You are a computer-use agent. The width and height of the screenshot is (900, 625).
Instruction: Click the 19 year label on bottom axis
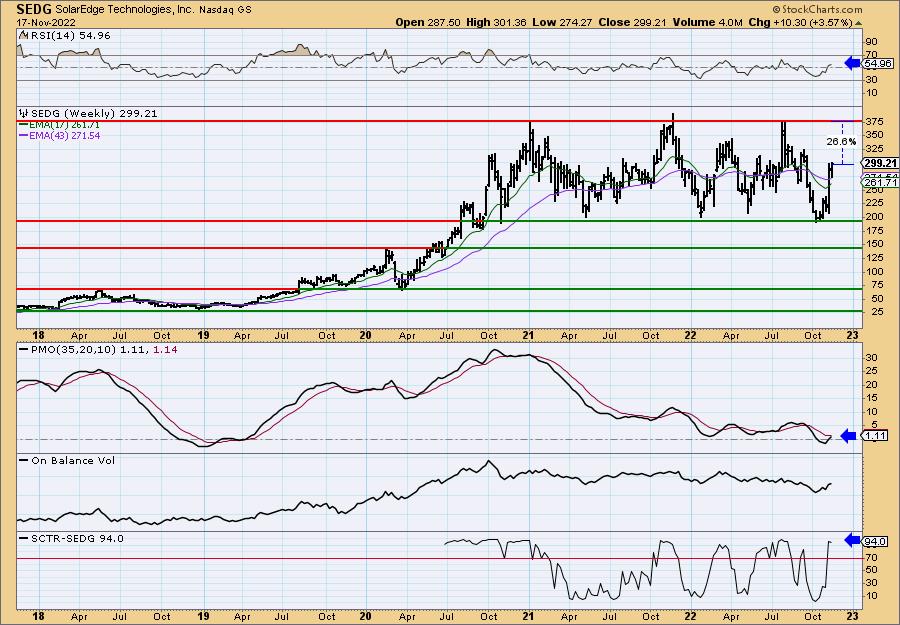click(202, 618)
